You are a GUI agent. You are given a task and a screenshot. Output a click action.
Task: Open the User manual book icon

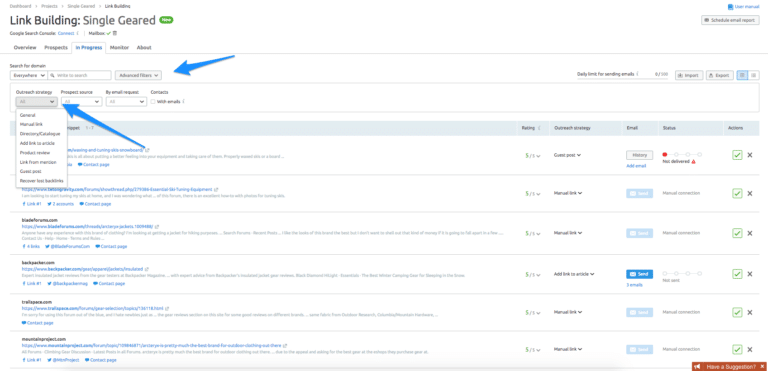point(730,7)
